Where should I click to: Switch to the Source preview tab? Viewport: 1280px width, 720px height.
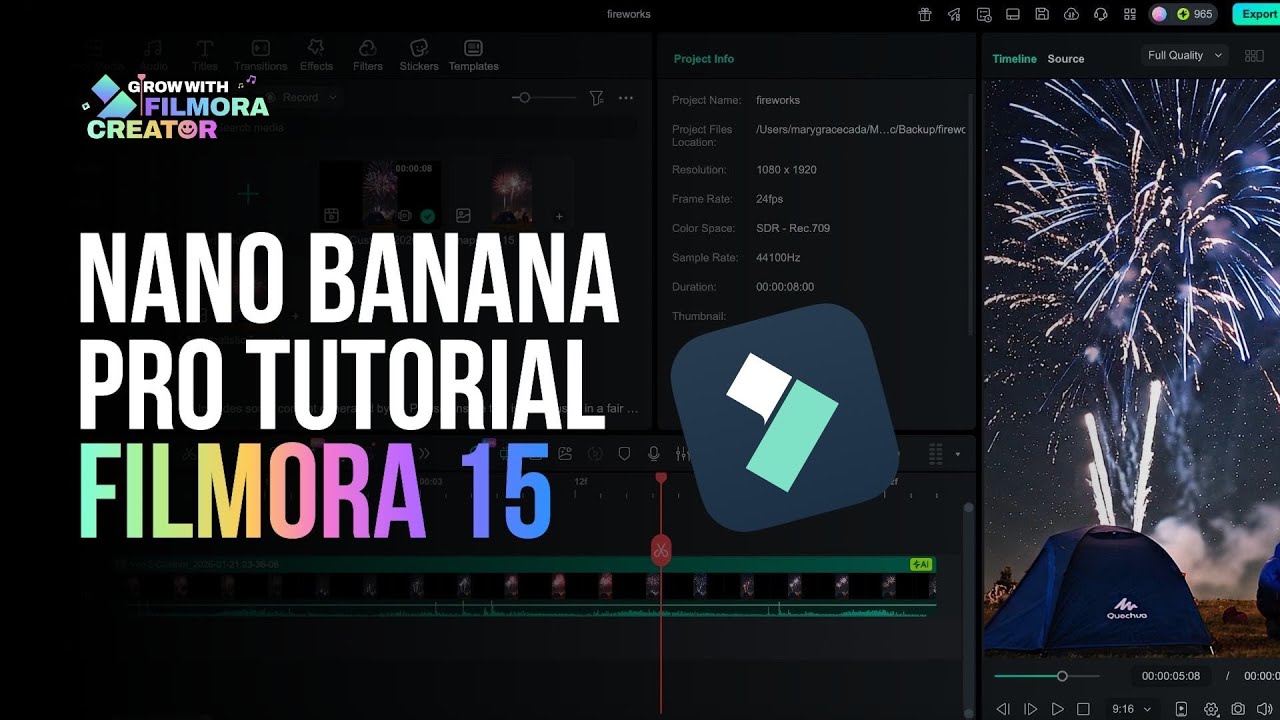[1066, 59]
